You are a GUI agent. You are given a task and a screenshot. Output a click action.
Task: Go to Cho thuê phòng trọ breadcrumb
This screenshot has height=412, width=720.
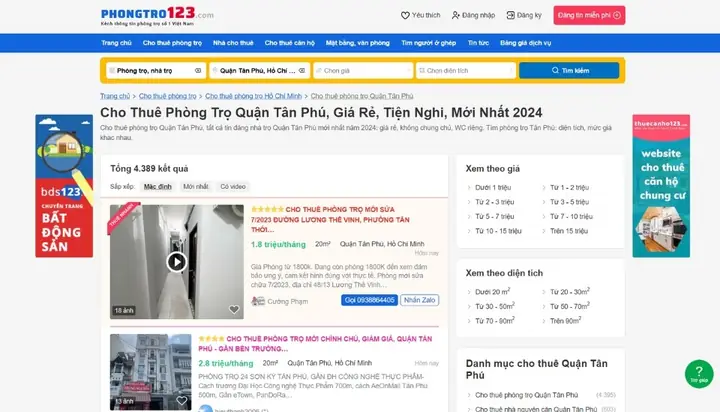pyautogui.click(x=168, y=96)
